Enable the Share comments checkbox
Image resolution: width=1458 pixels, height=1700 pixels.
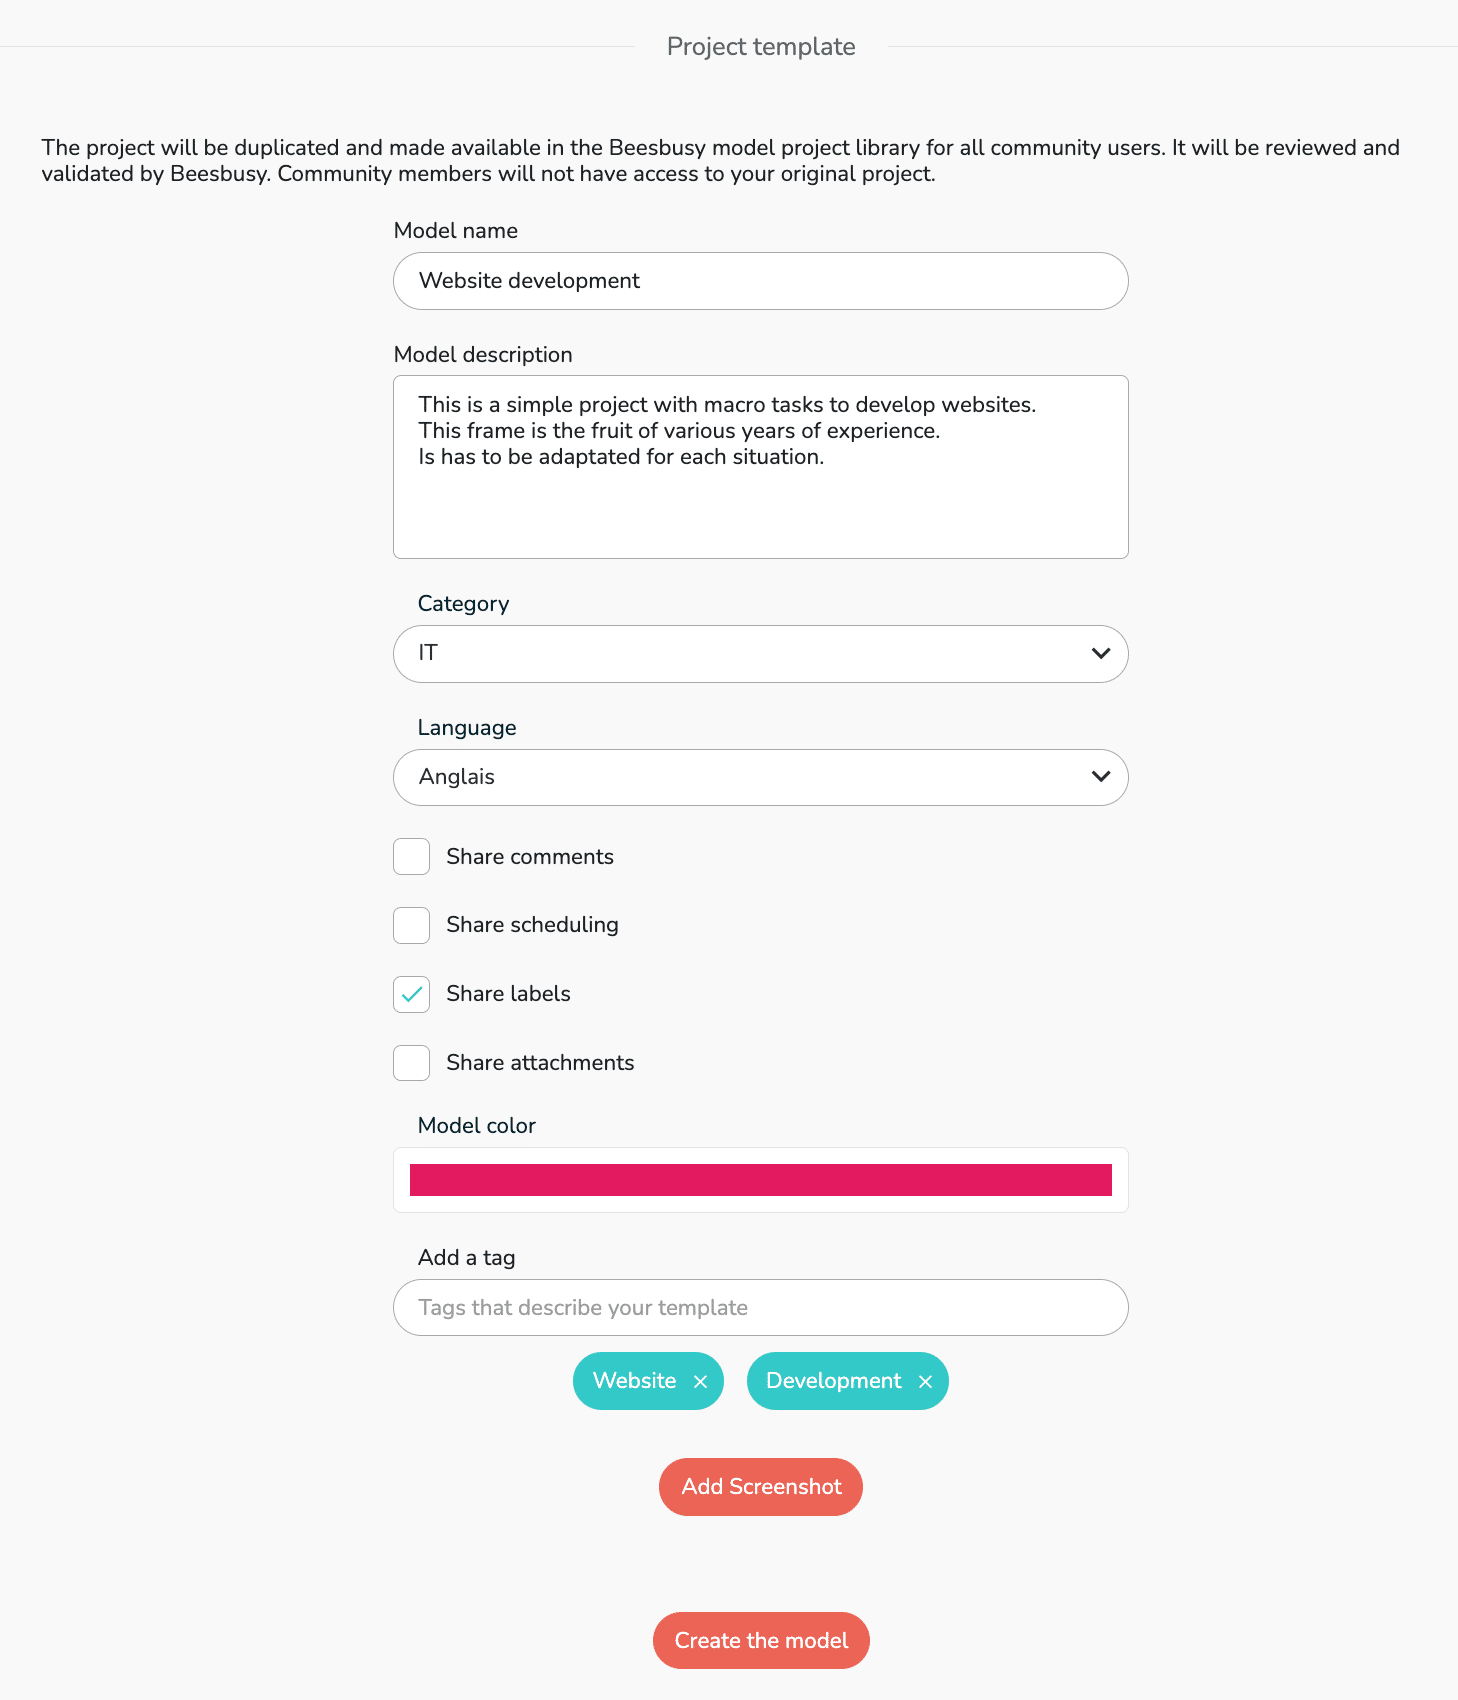point(411,857)
